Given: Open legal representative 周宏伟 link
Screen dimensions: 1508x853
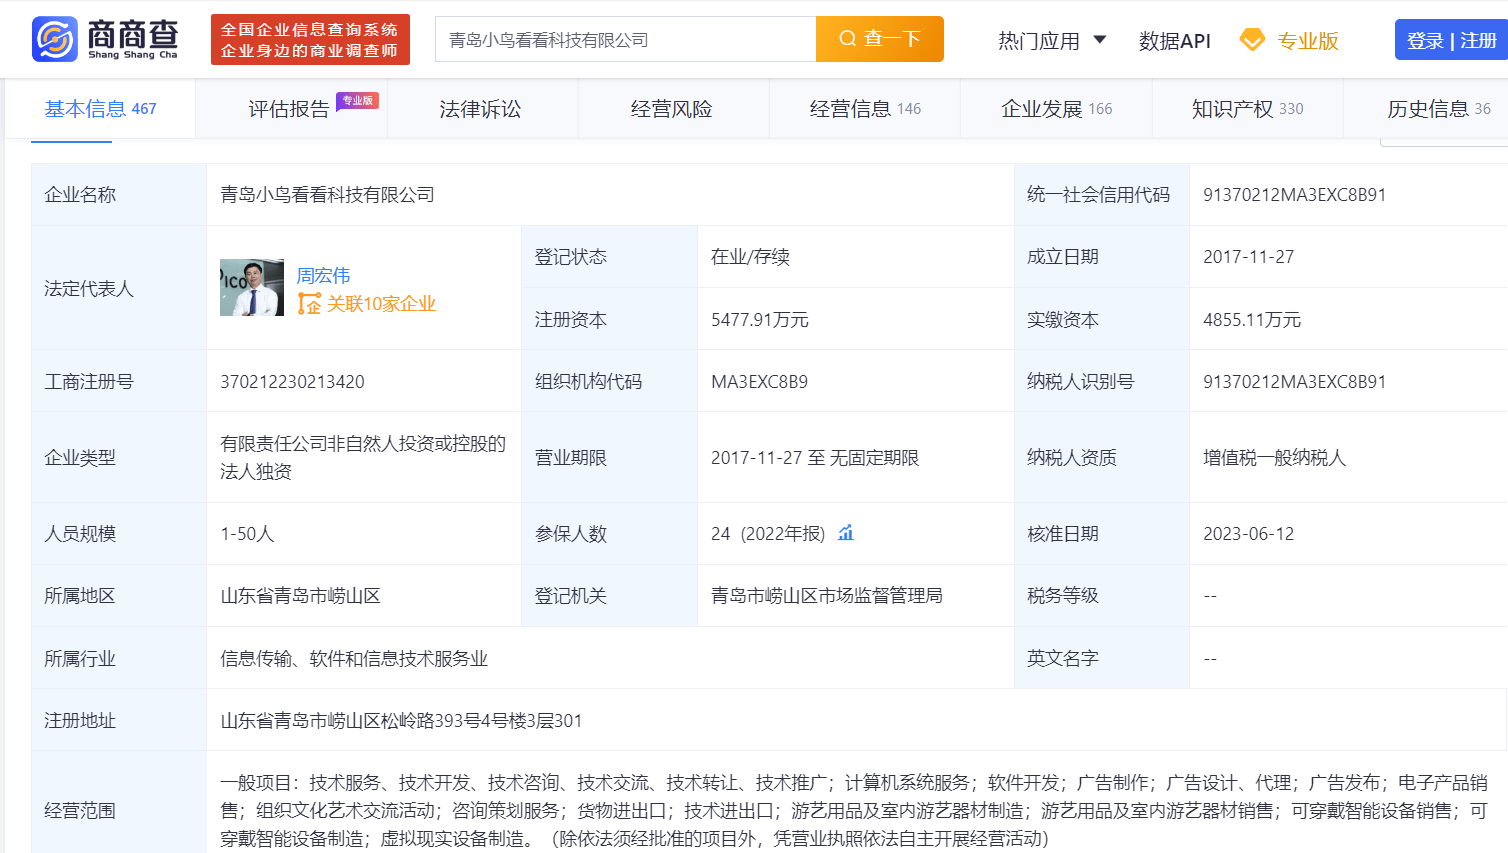Looking at the screenshot, I should click(x=323, y=275).
